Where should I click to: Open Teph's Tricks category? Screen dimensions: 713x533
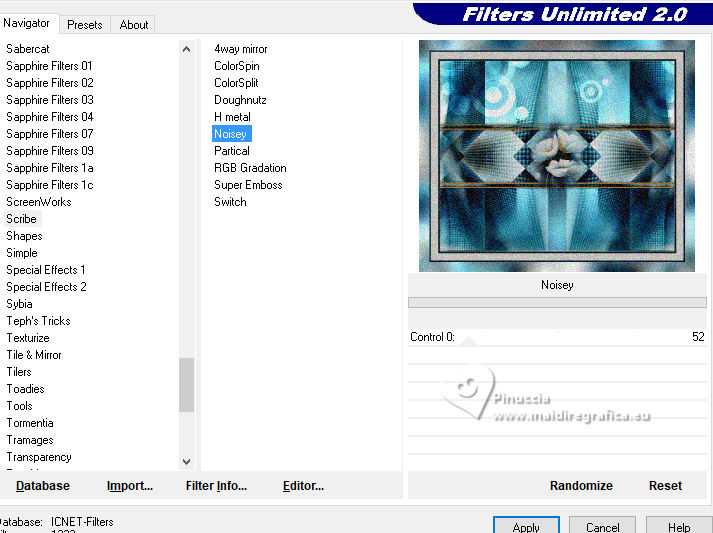pos(38,321)
